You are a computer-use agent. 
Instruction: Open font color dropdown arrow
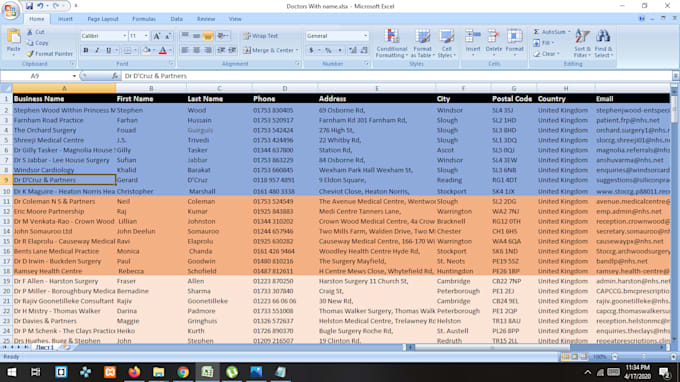click(x=170, y=50)
